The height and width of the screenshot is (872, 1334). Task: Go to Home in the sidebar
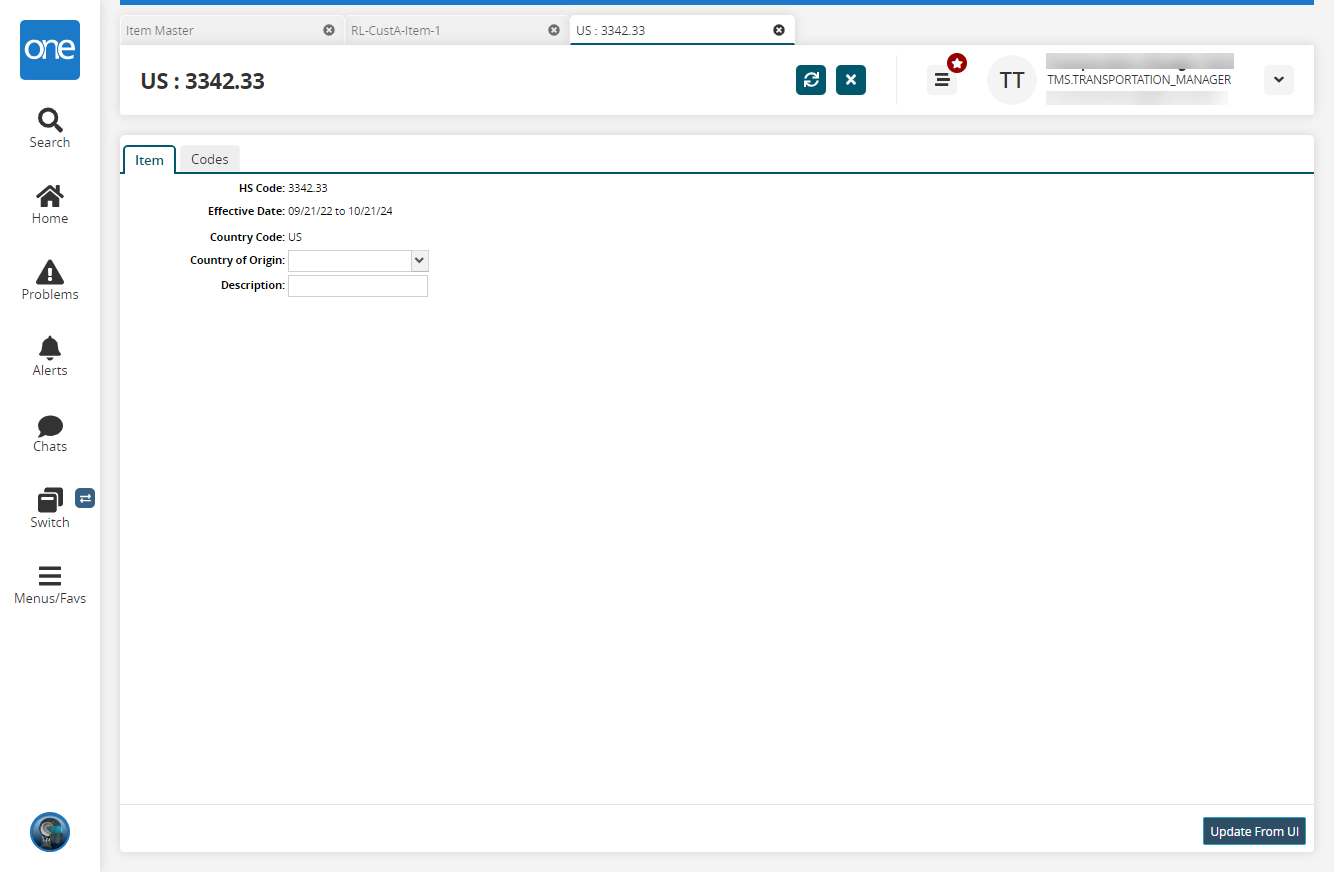tap(50, 204)
